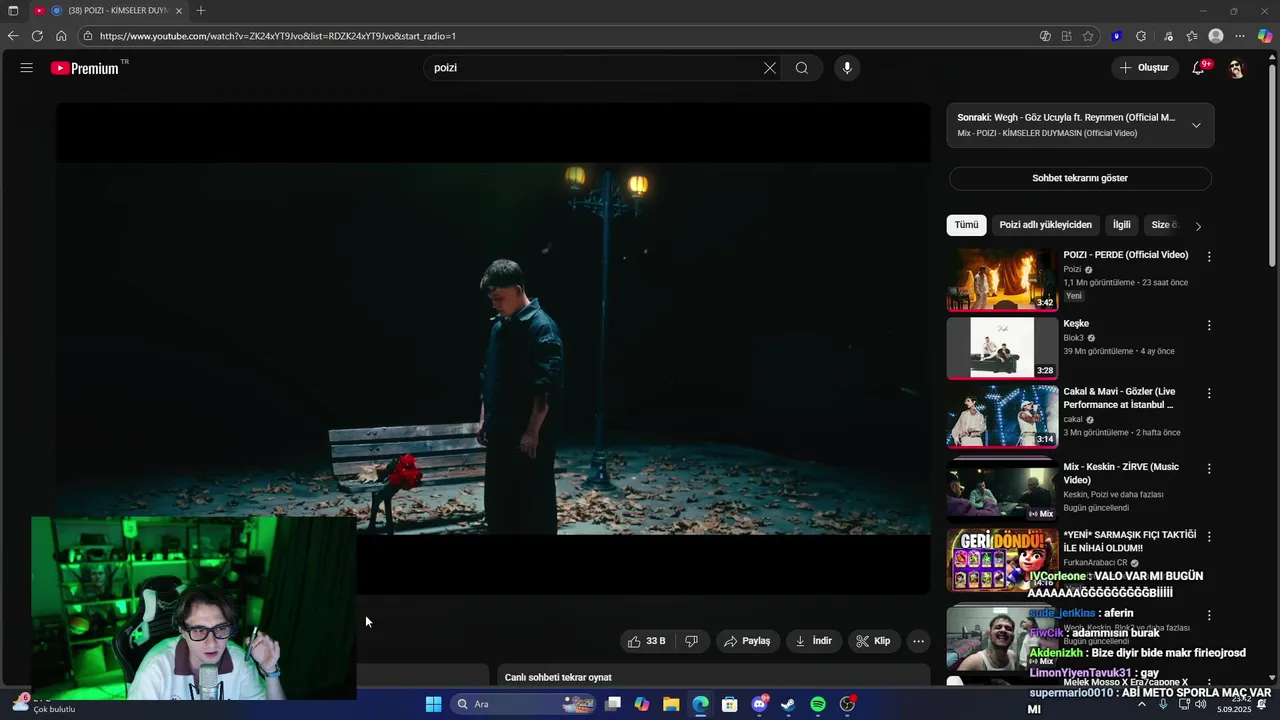This screenshot has height=720, width=1280.
Task: Open options for SARMAŞIK FIÇI TAKTİĞİ video
Action: point(1209,537)
